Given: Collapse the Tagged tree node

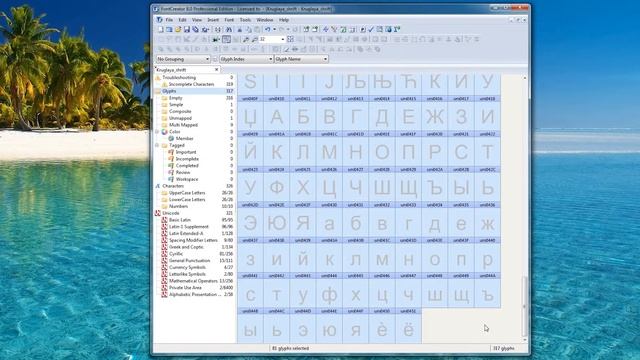Looking at the screenshot, I should click(157, 145).
